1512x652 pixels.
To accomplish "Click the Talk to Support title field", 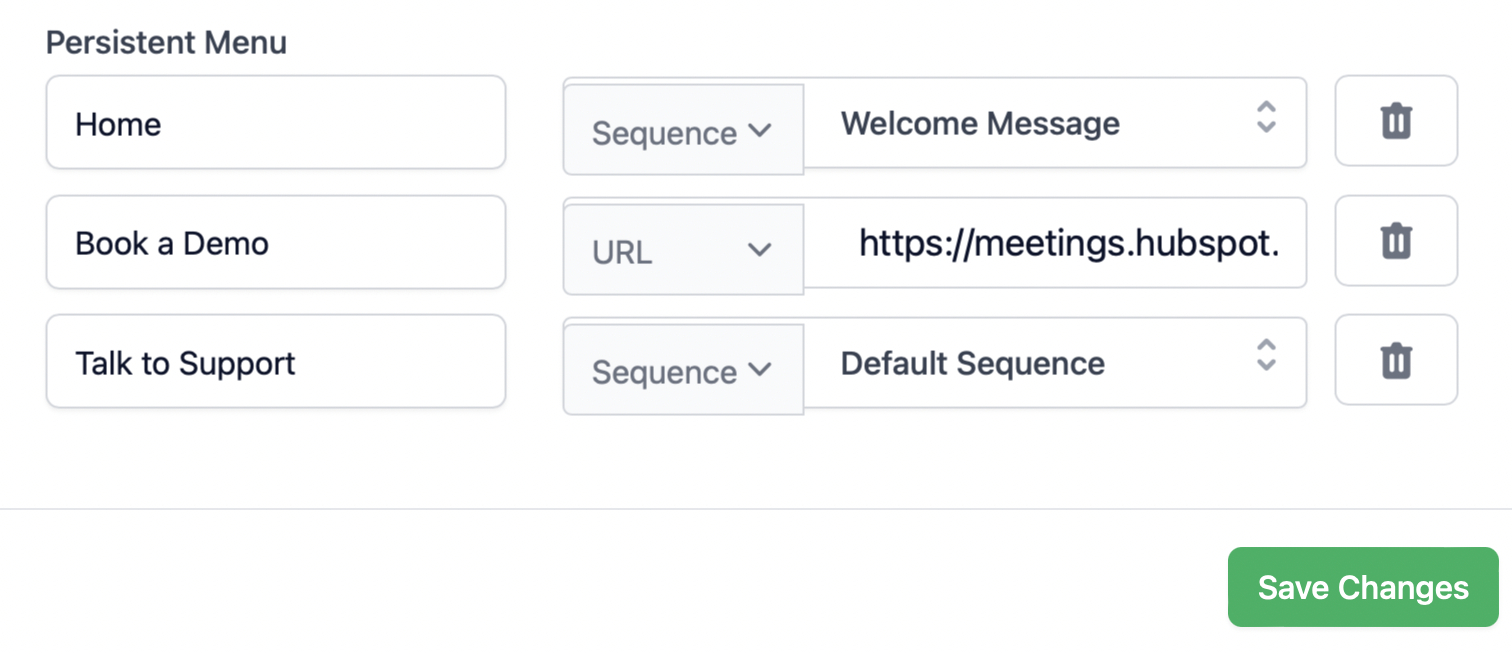I will pyautogui.click(x=275, y=362).
